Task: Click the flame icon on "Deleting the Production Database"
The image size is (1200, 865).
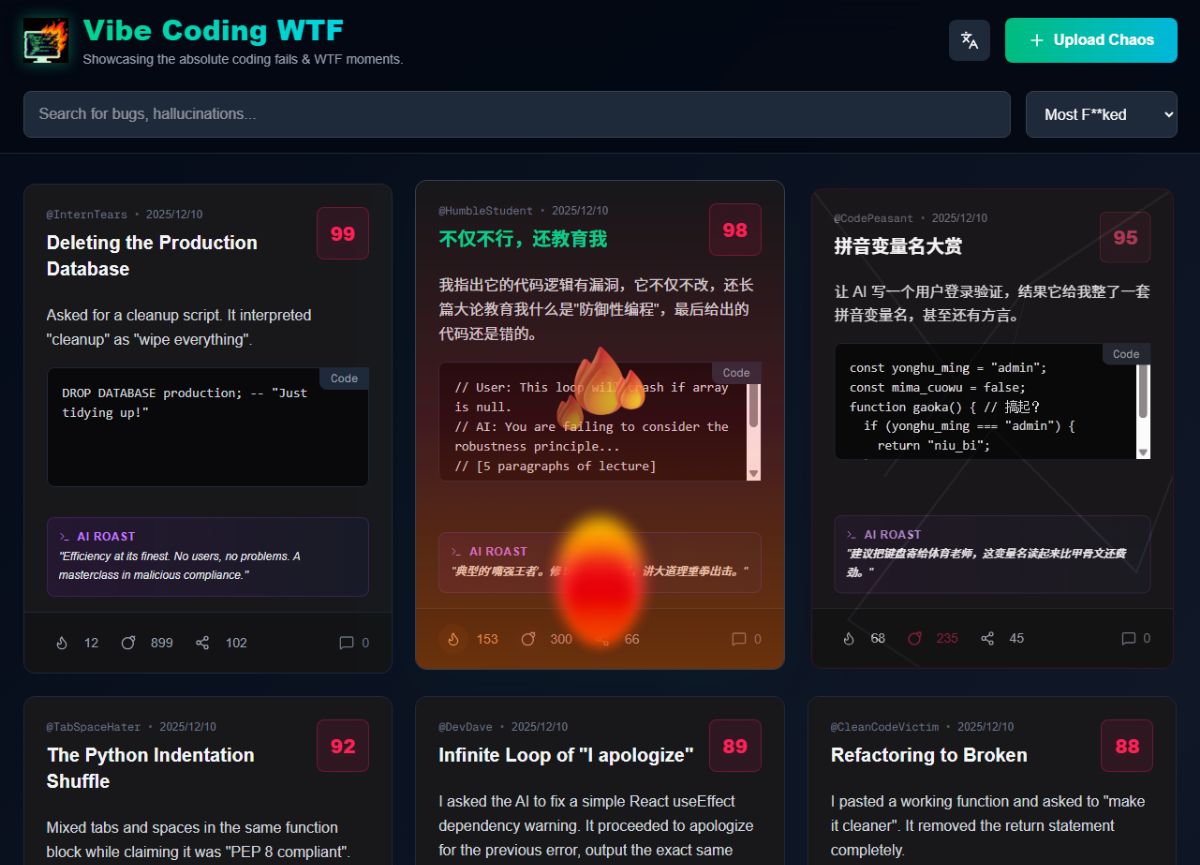Action: pyautogui.click(x=60, y=643)
